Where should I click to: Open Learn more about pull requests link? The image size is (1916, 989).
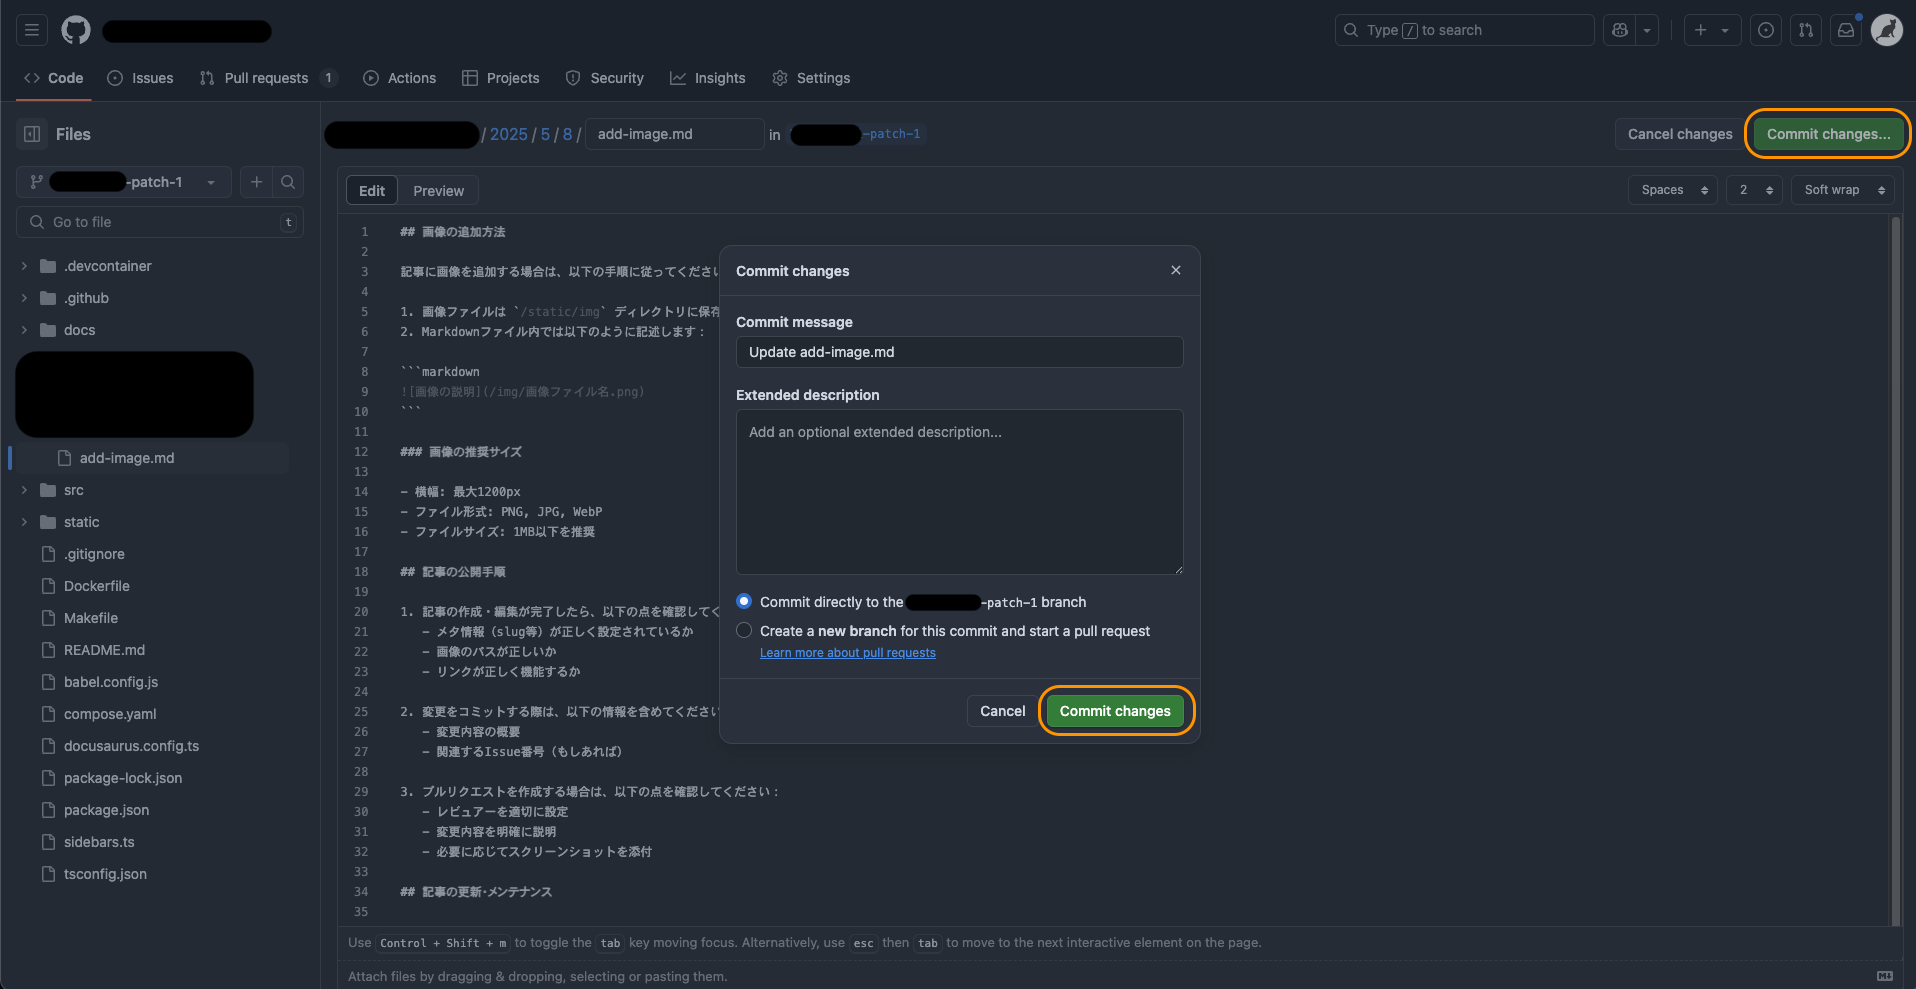point(847,653)
